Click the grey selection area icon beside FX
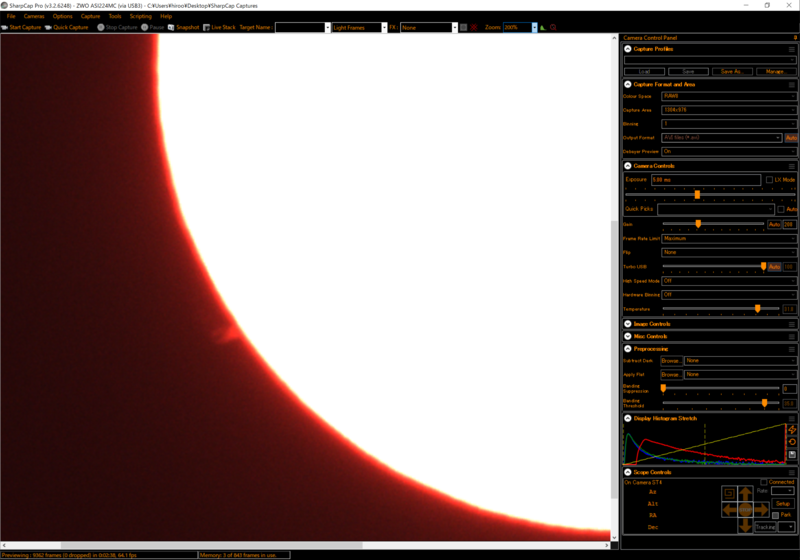The image size is (800, 560). tap(463, 28)
